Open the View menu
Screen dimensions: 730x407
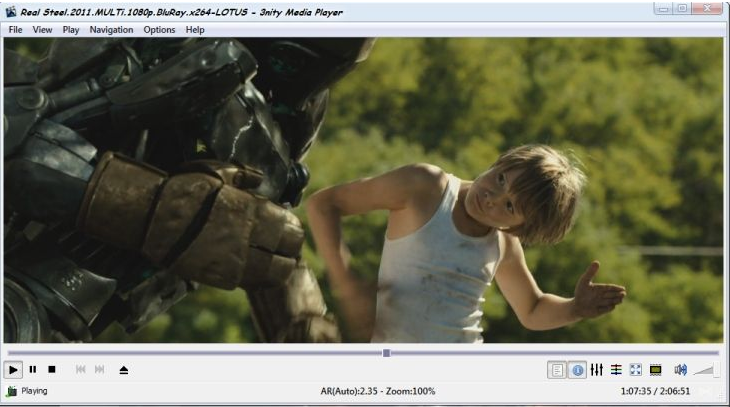[42, 30]
